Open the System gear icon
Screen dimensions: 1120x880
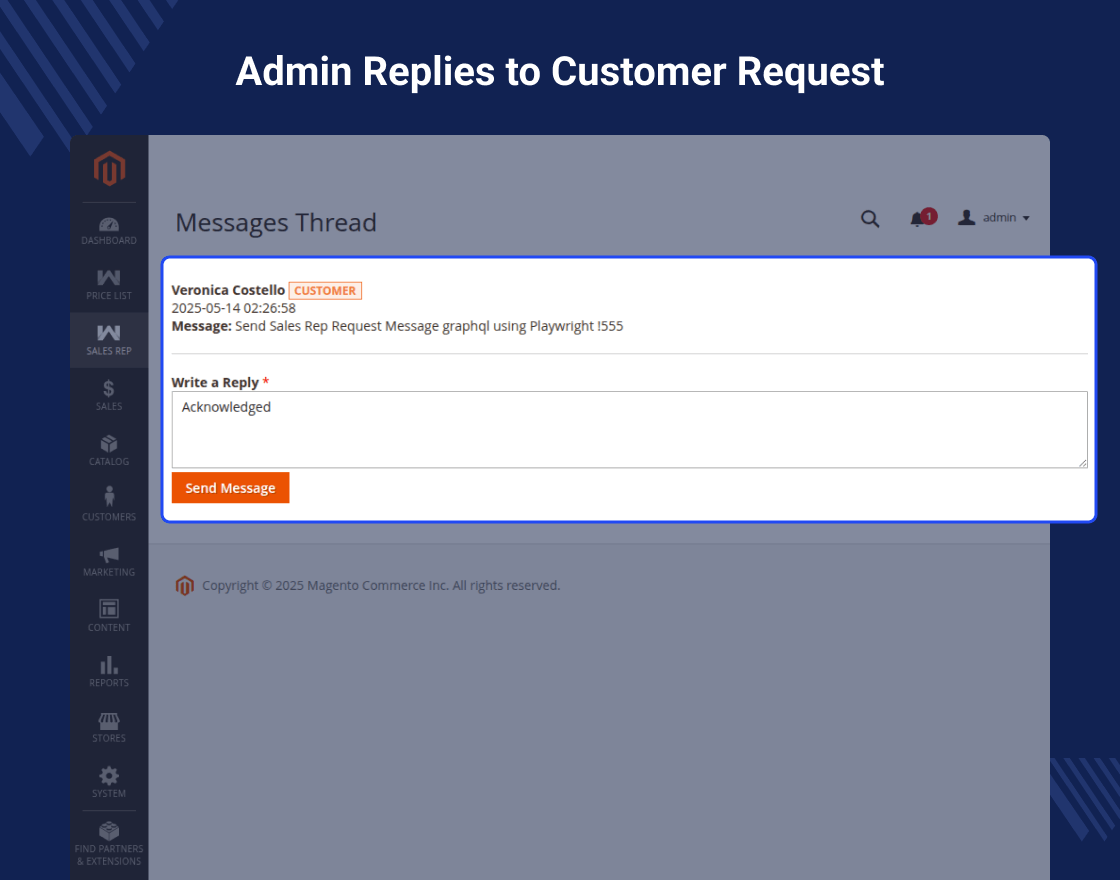click(109, 775)
